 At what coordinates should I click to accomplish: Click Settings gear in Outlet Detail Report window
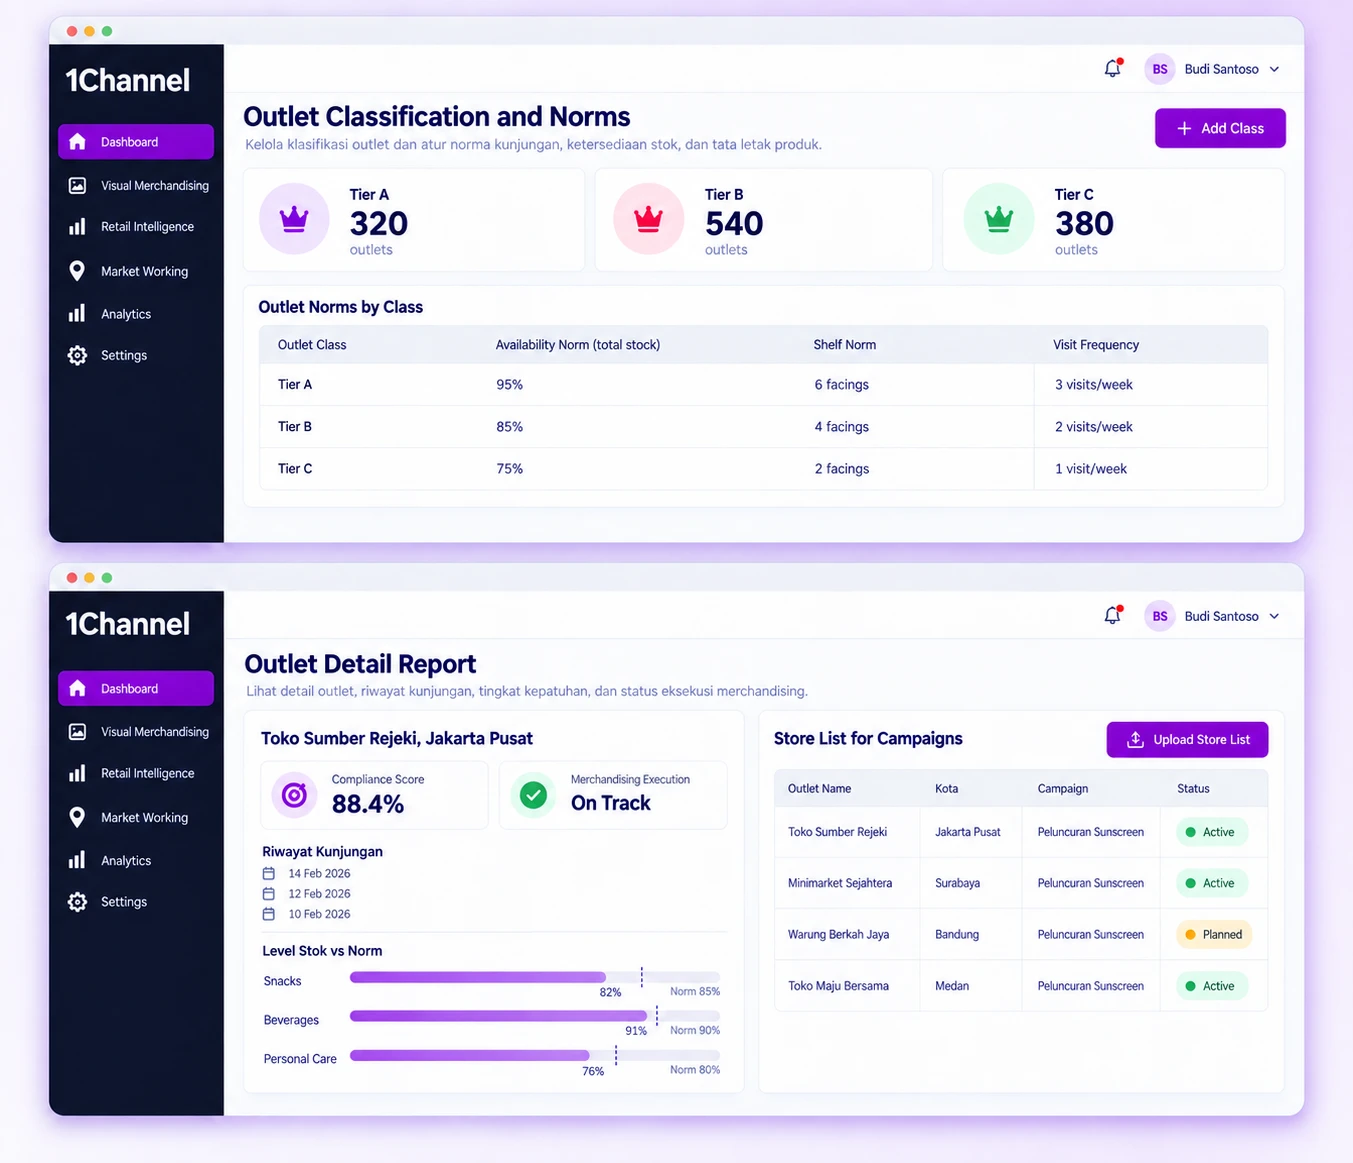pyautogui.click(x=77, y=901)
